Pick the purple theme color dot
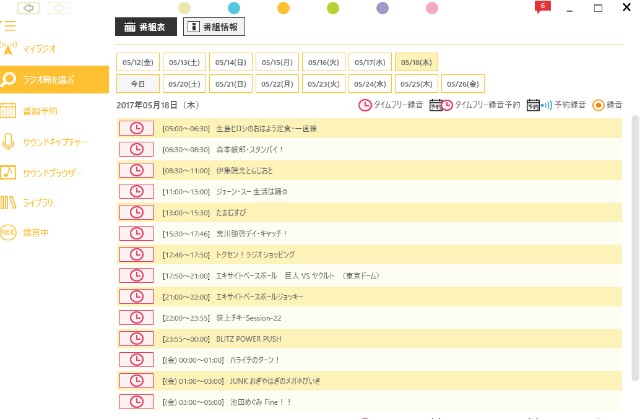640x419 pixels. pyautogui.click(x=382, y=8)
